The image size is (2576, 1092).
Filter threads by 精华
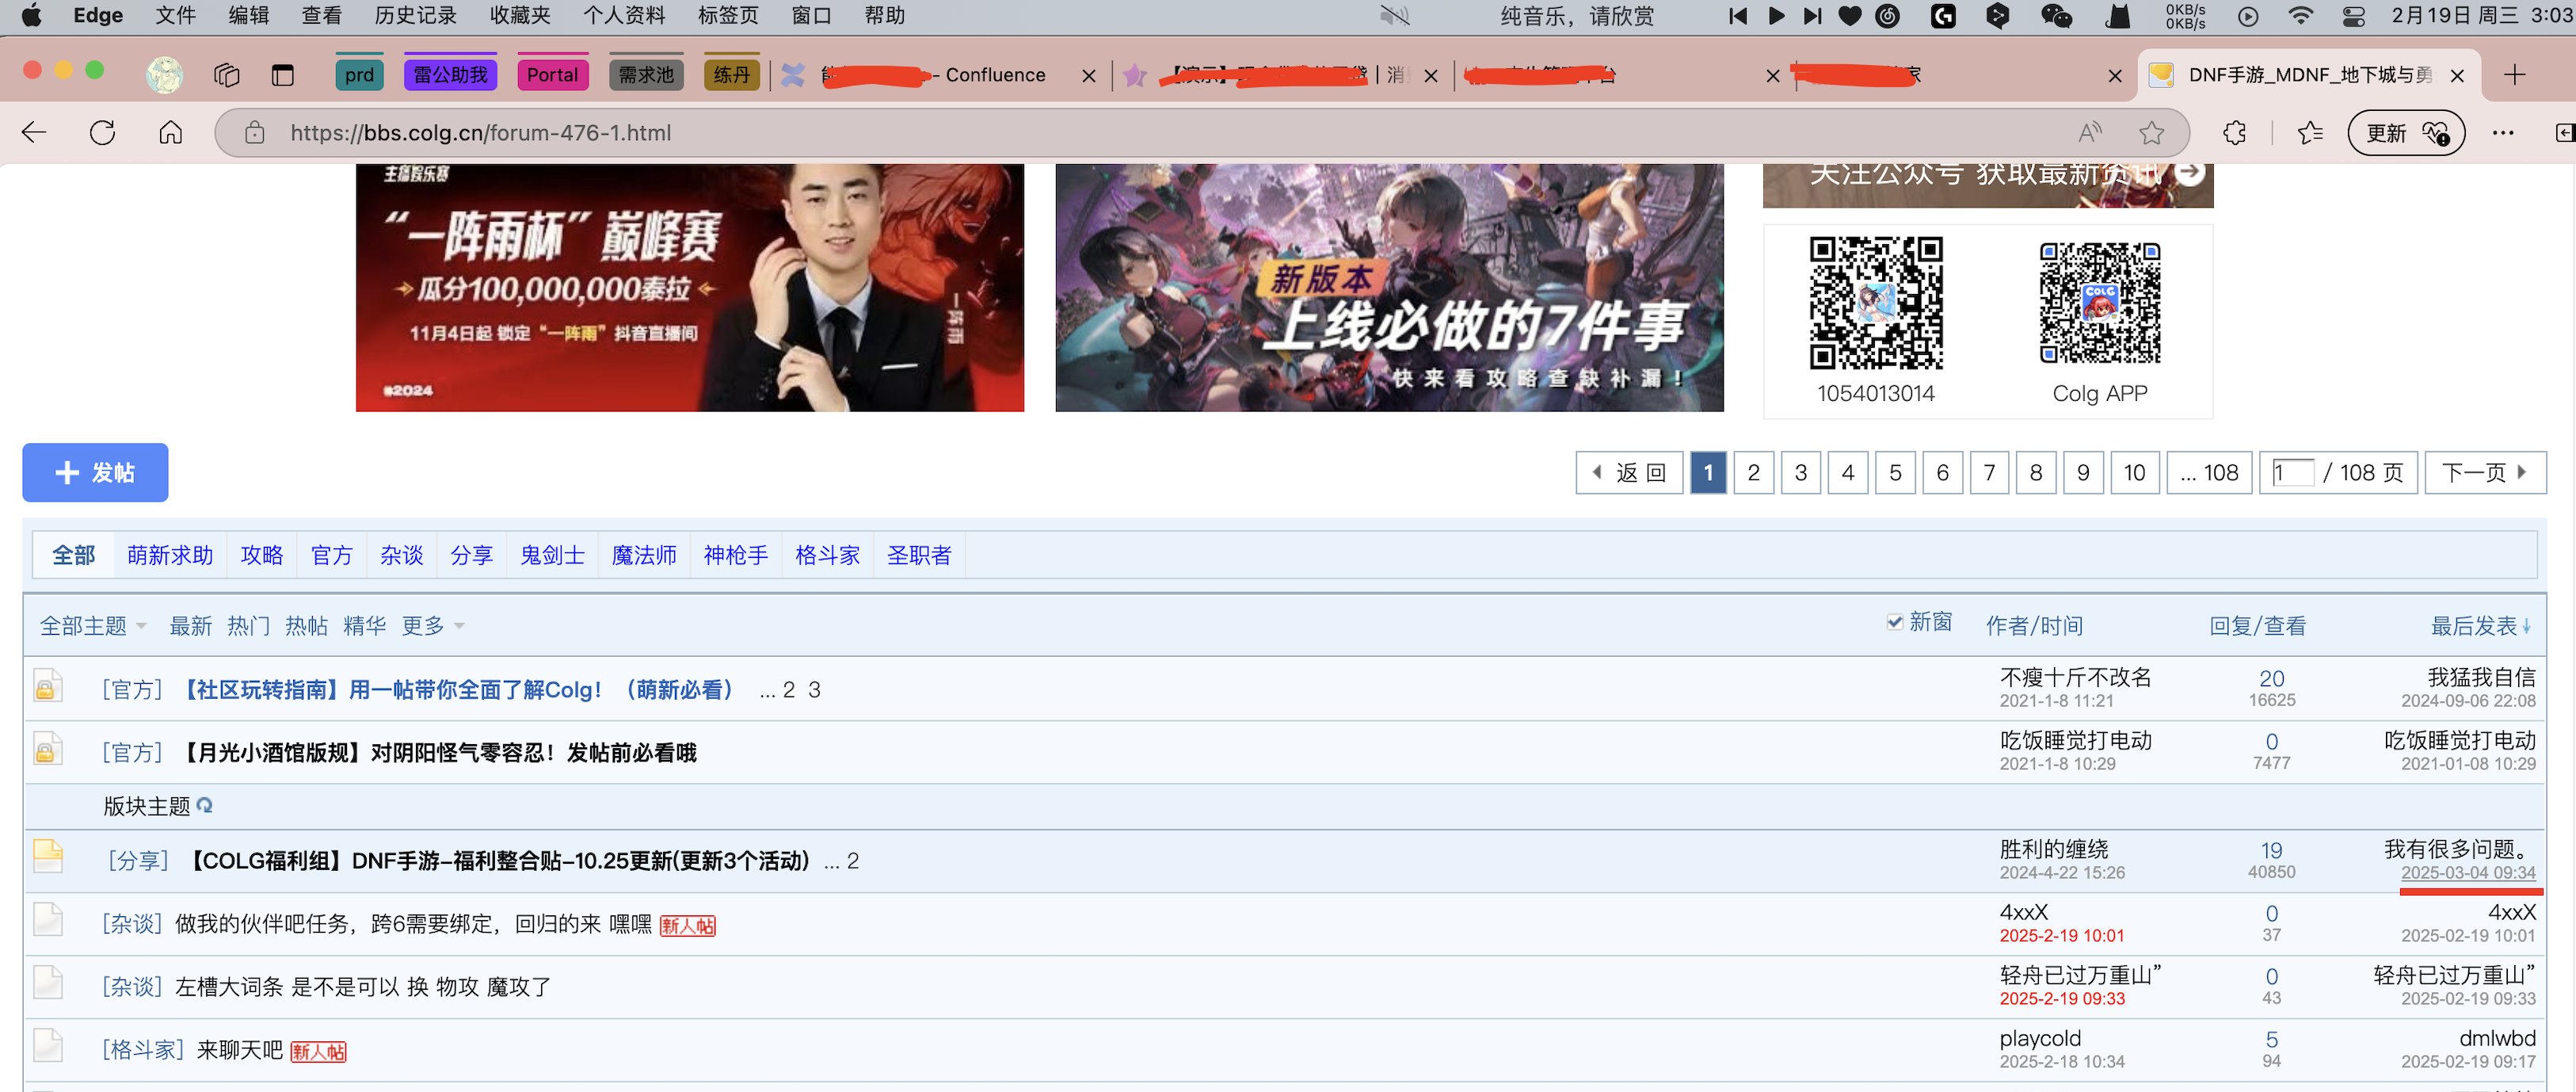coord(364,626)
